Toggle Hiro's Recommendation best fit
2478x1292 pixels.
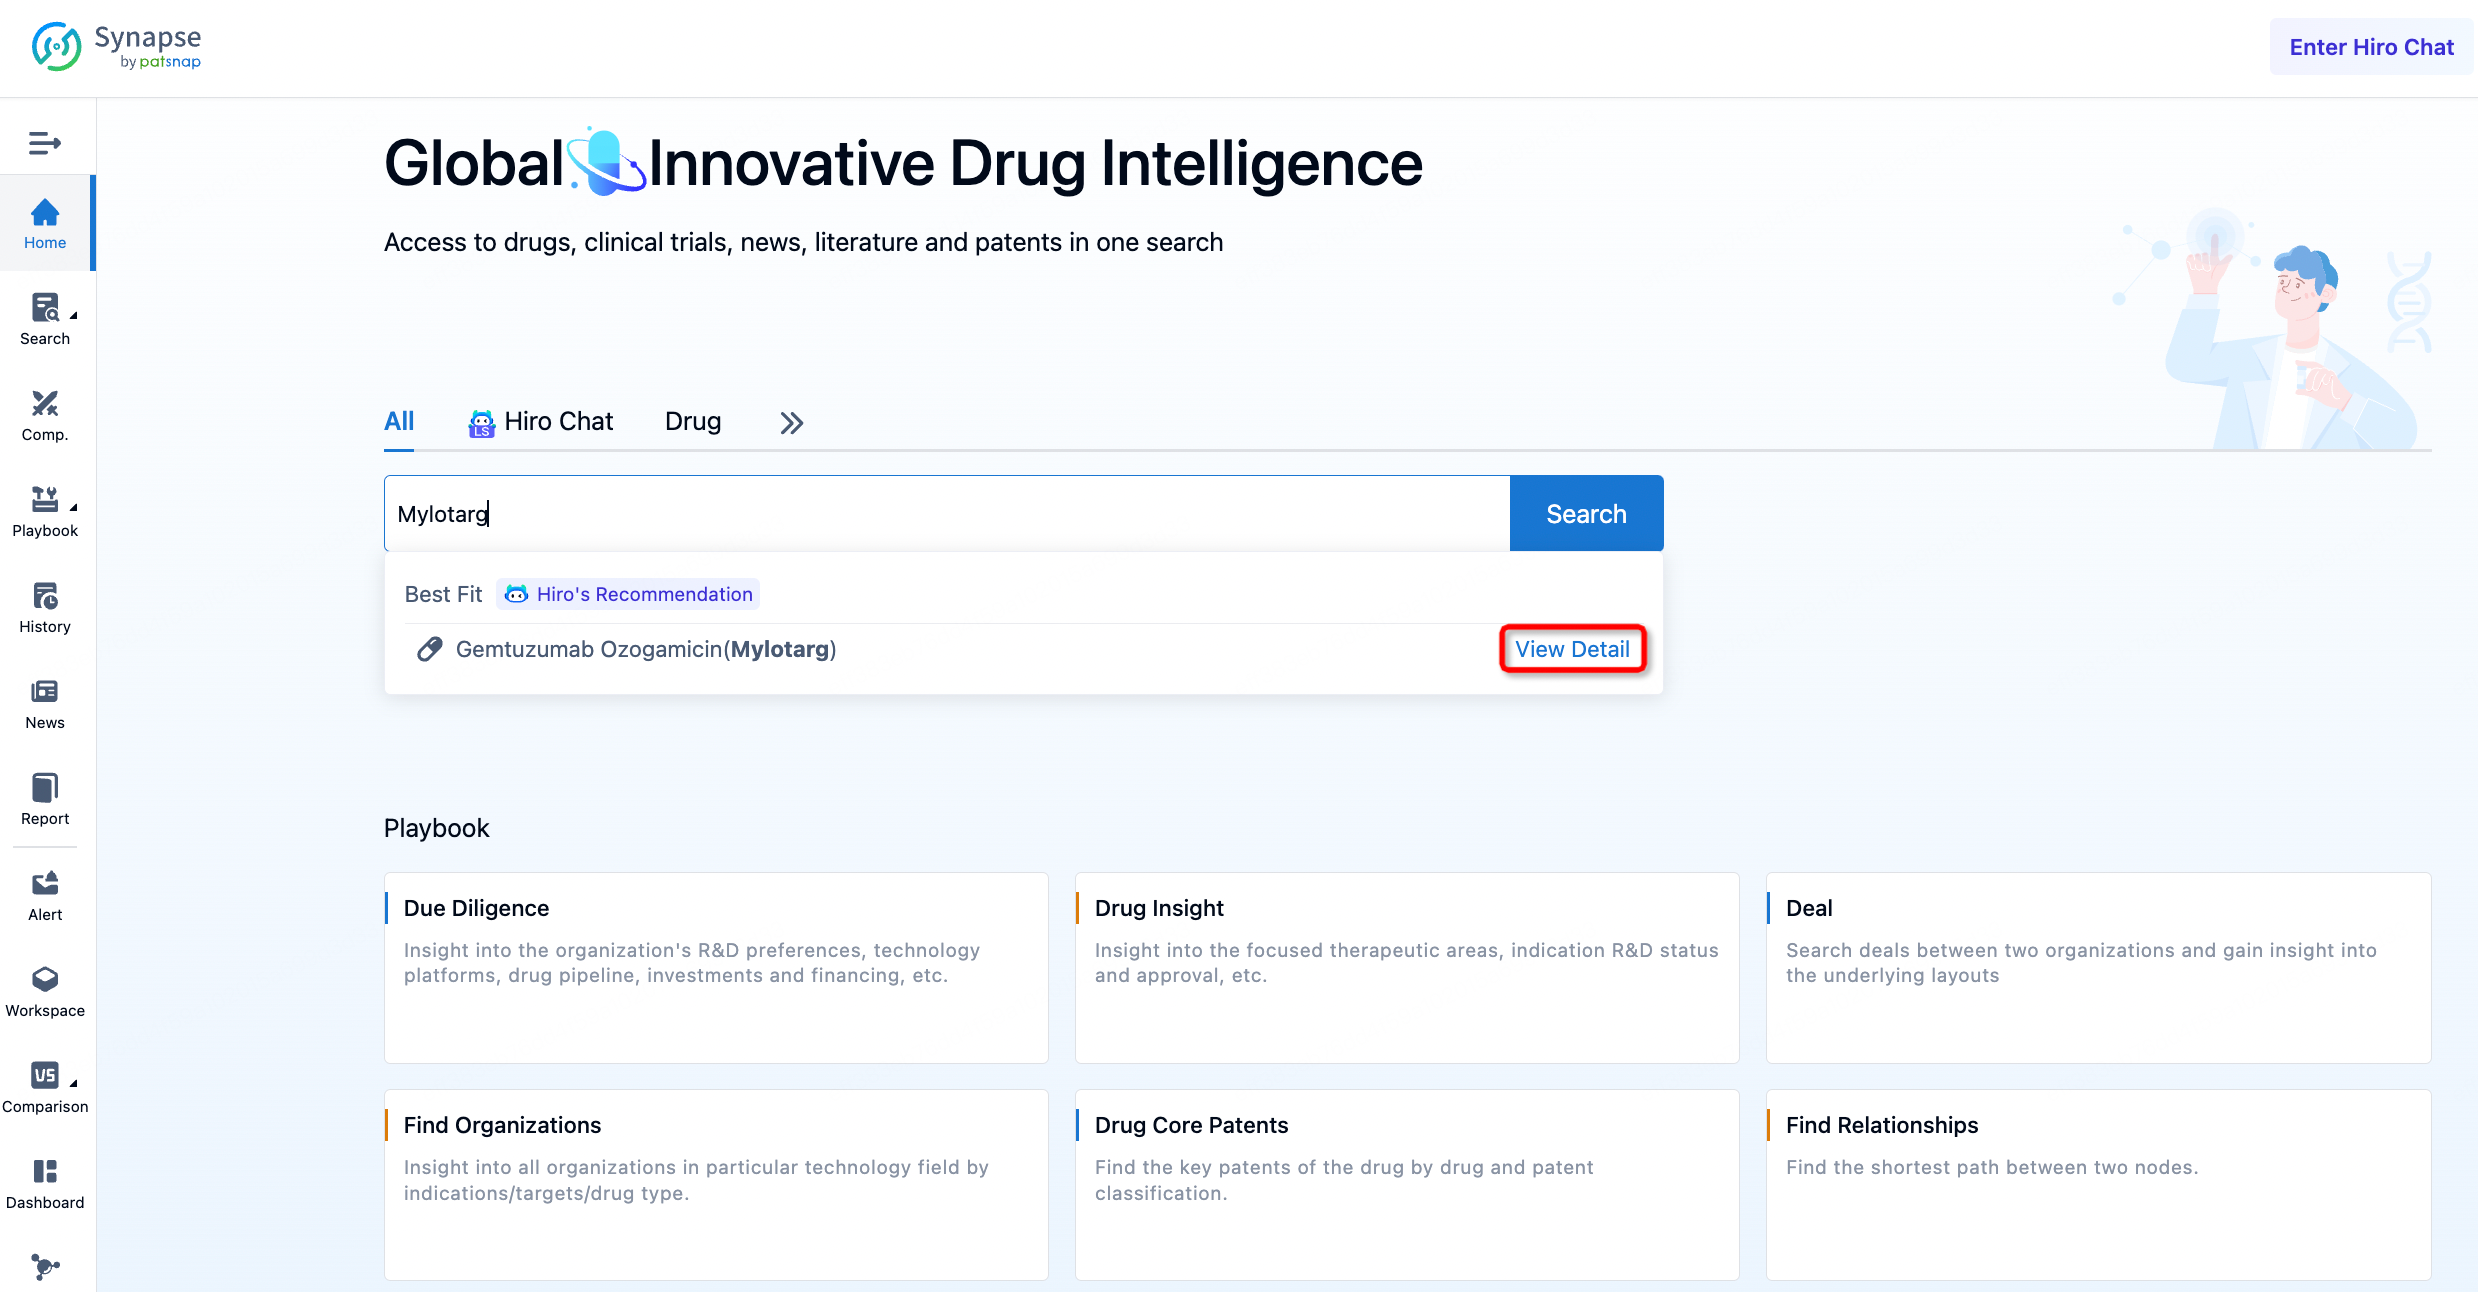point(629,594)
